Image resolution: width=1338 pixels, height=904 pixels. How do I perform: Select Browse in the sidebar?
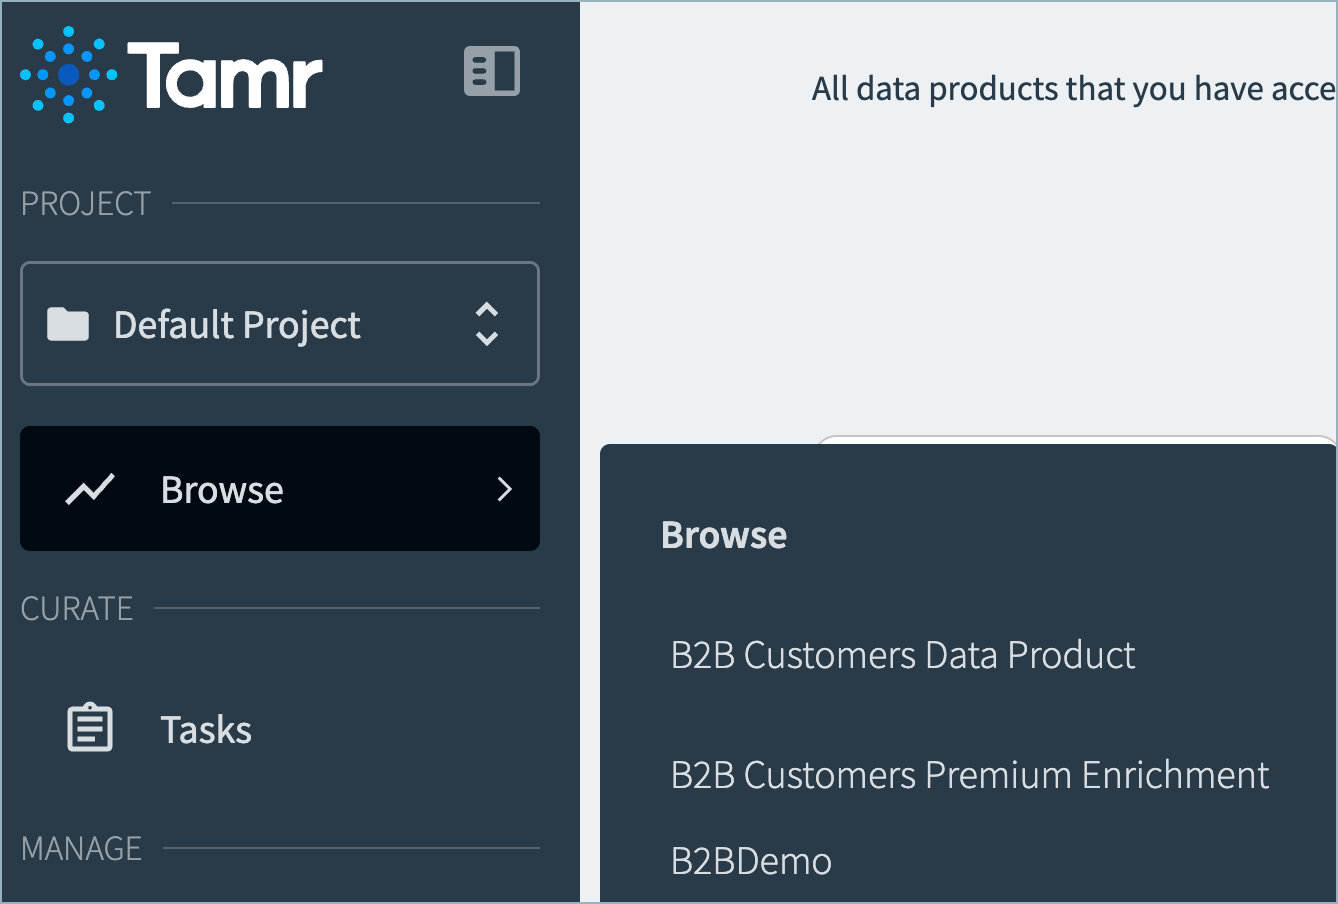pyautogui.click(x=280, y=489)
